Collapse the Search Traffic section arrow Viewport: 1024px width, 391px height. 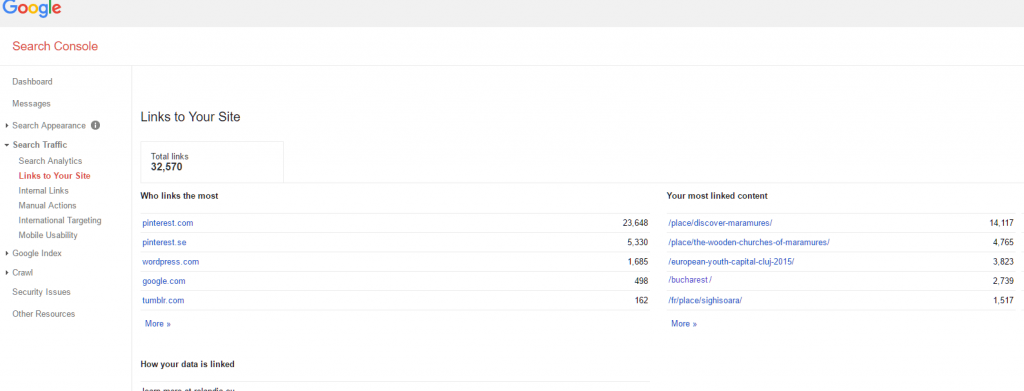click(x=7, y=145)
